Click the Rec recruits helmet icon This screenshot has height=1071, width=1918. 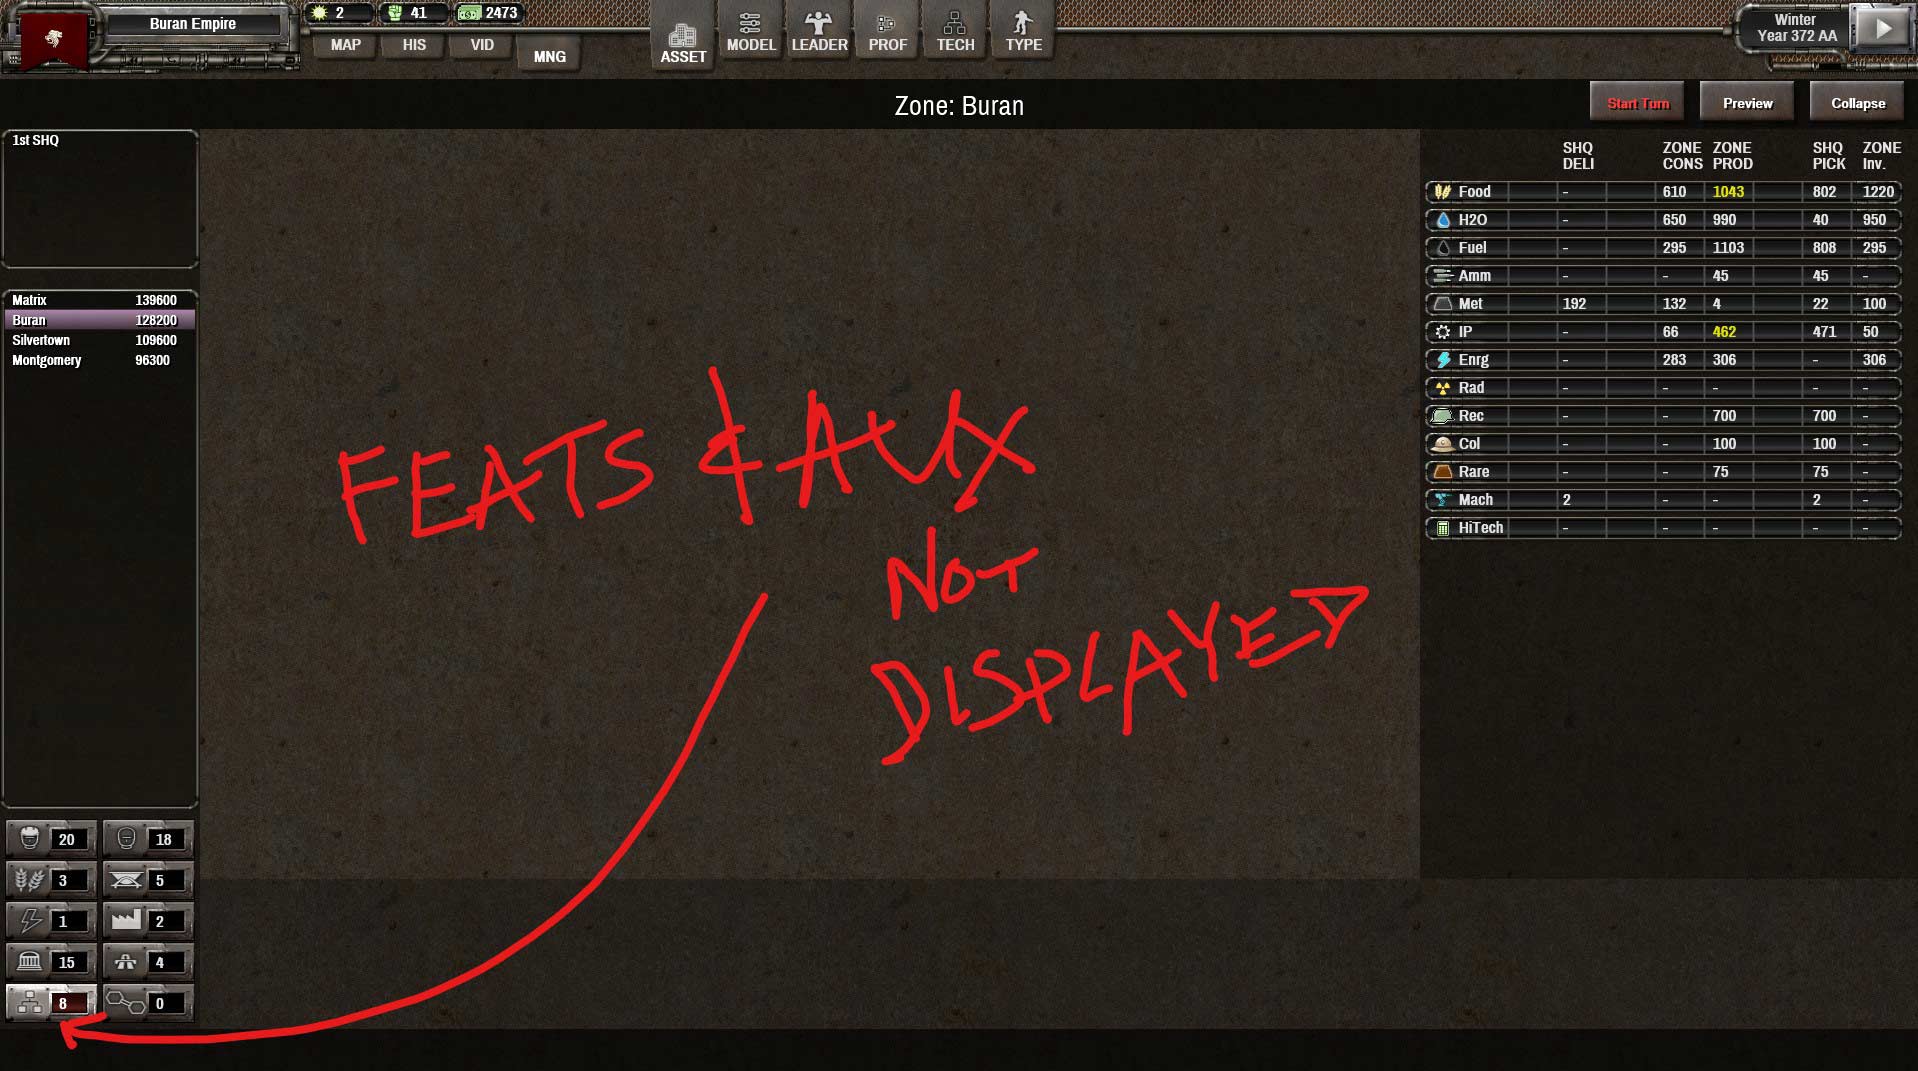[x=1442, y=415]
